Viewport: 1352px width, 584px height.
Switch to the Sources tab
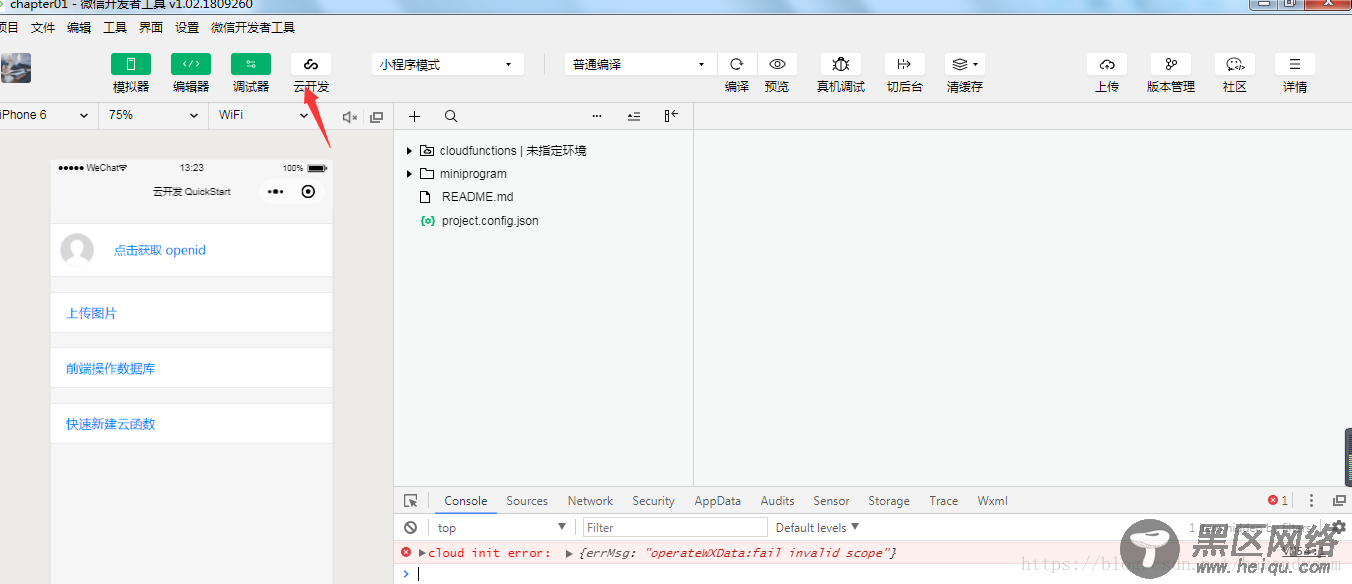[x=527, y=501]
